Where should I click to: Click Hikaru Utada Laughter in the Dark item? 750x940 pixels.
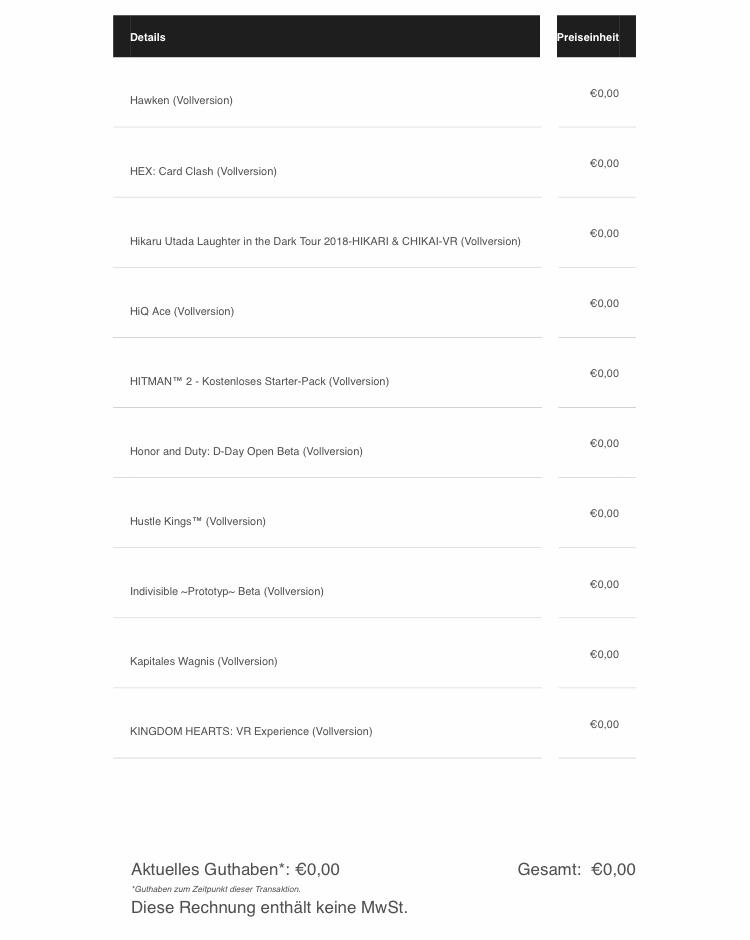(x=325, y=241)
